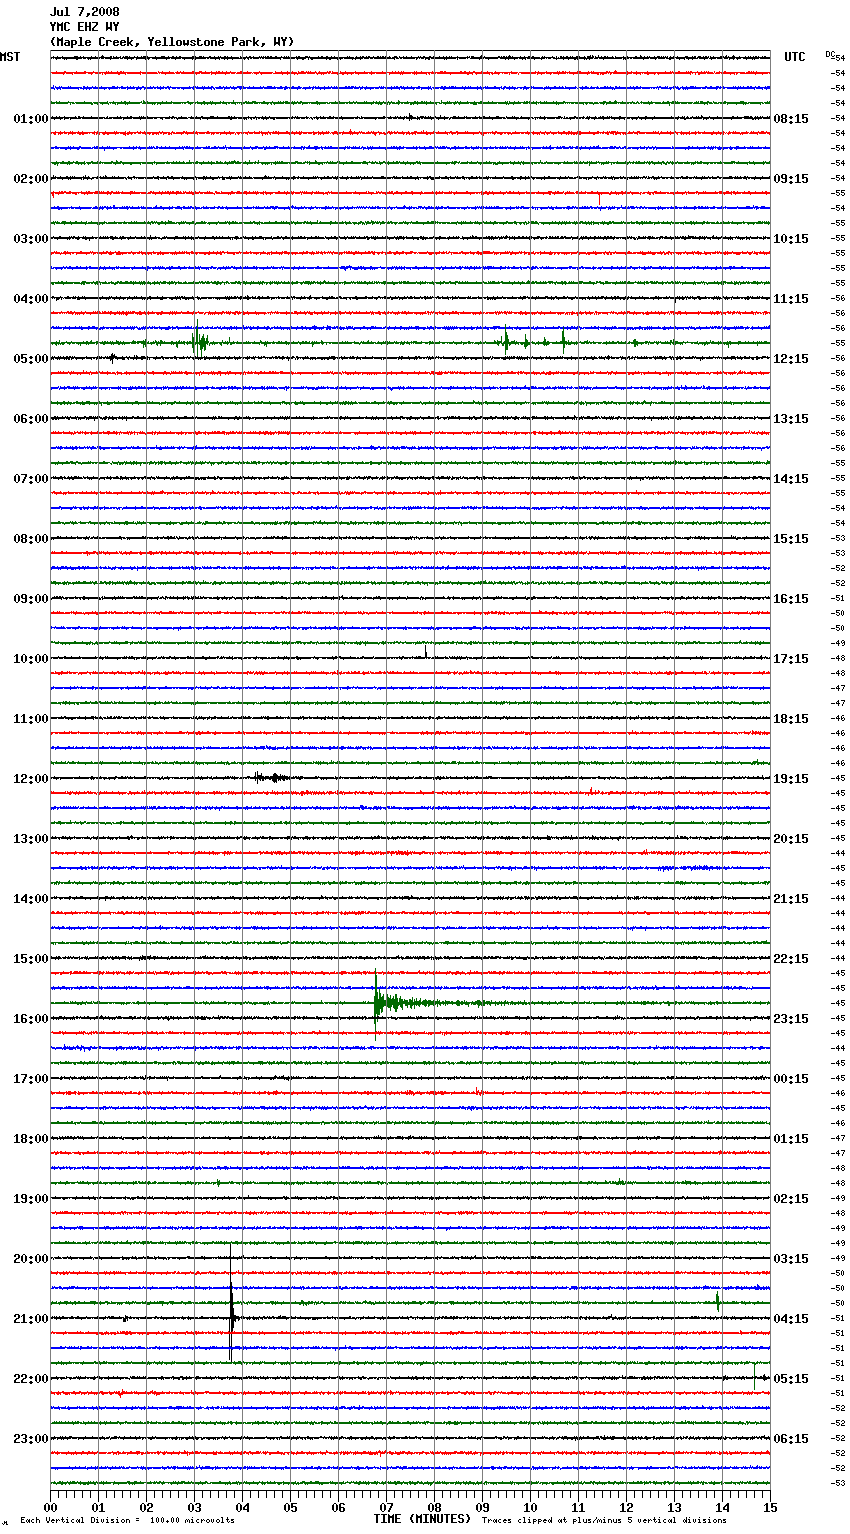Choose the '16:00' MST hour label
Screen dimensions: 850x1534
point(31,1019)
